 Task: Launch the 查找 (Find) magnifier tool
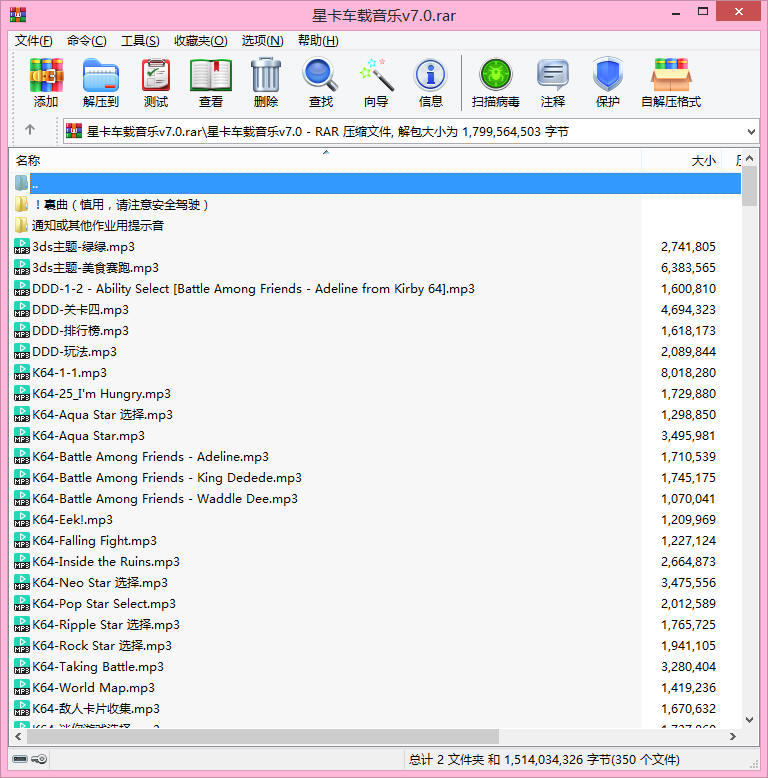[321, 82]
